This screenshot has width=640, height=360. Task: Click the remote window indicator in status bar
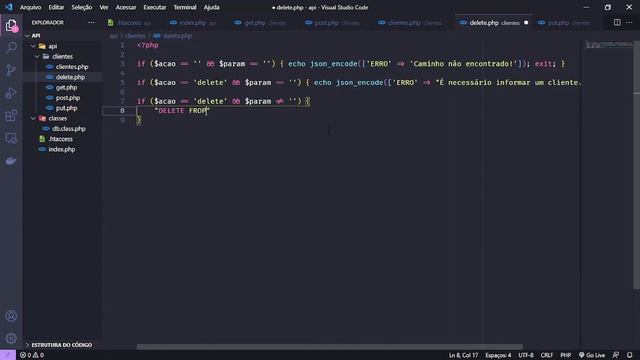[8, 355]
